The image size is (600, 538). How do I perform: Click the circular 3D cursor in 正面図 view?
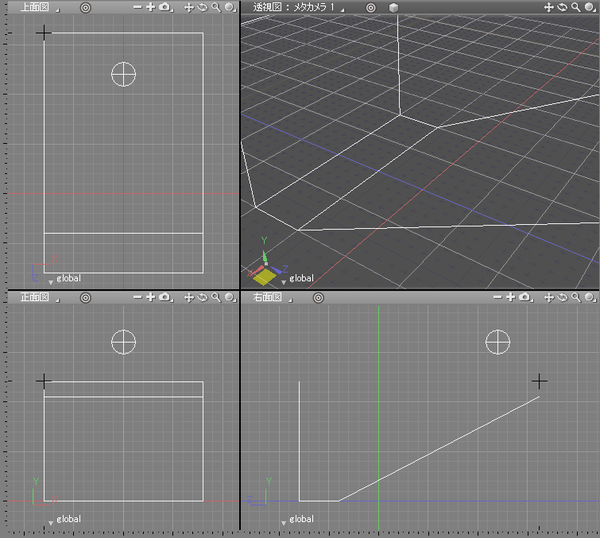(x=124, y=342)
